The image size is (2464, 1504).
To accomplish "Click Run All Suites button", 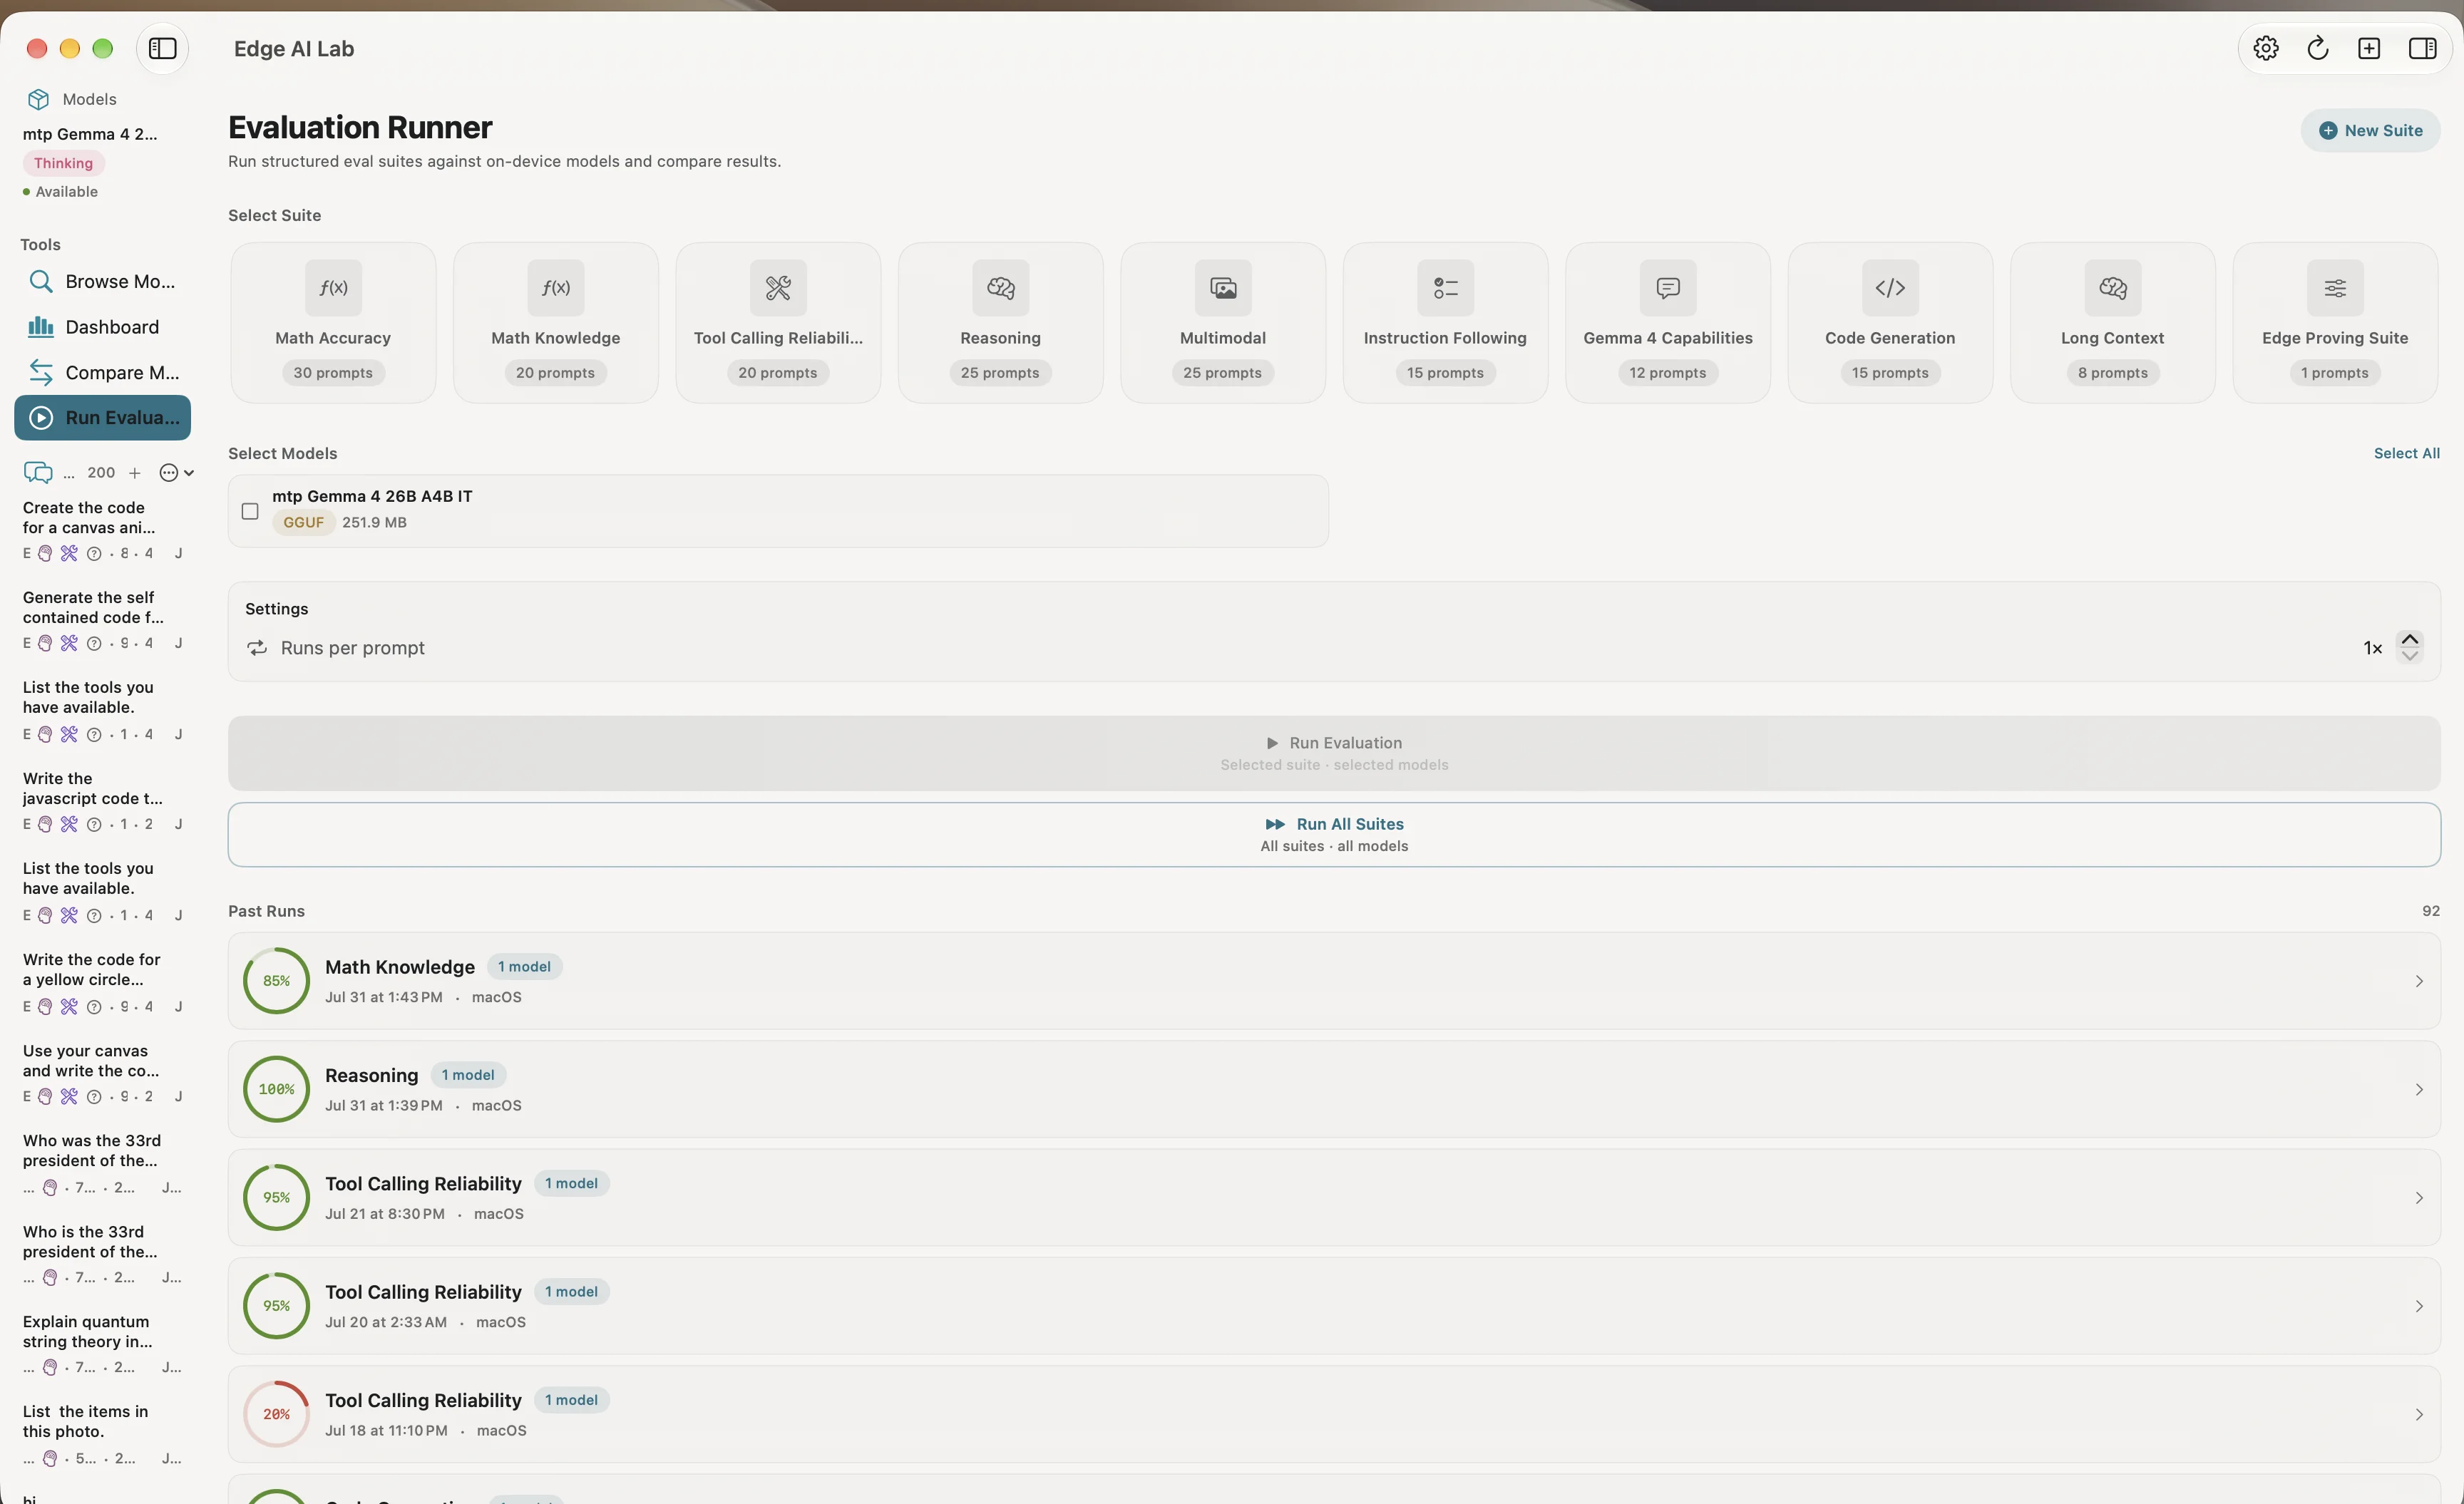I will [1334, 834].
